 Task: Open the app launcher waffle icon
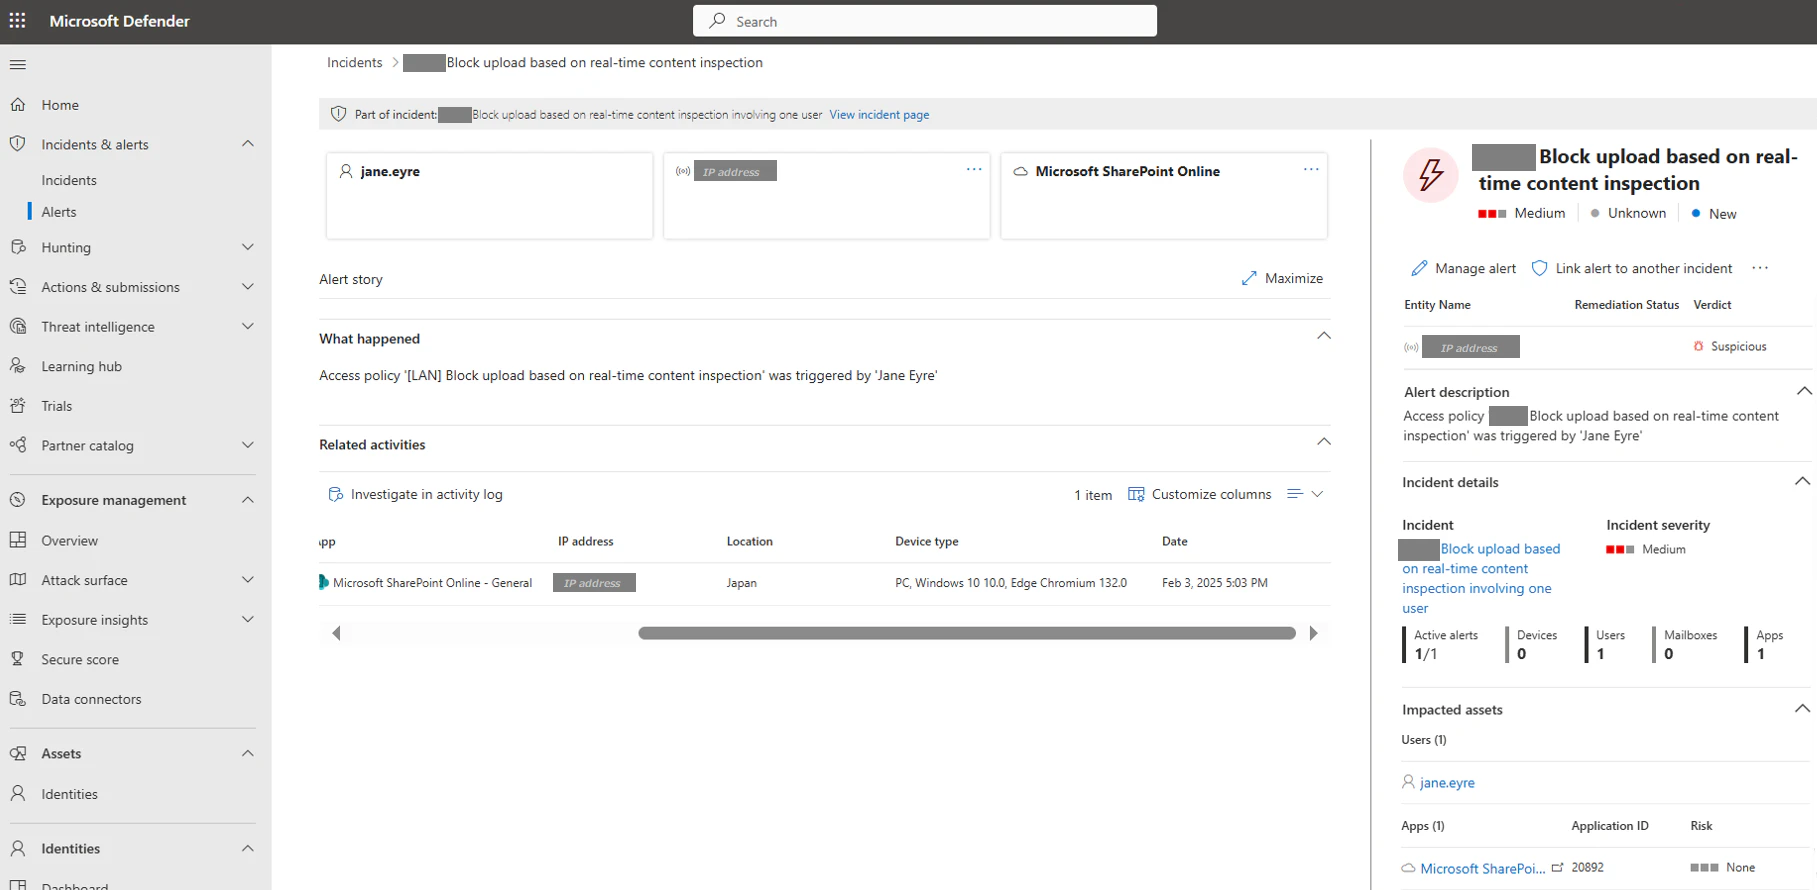tap(17, 21)
